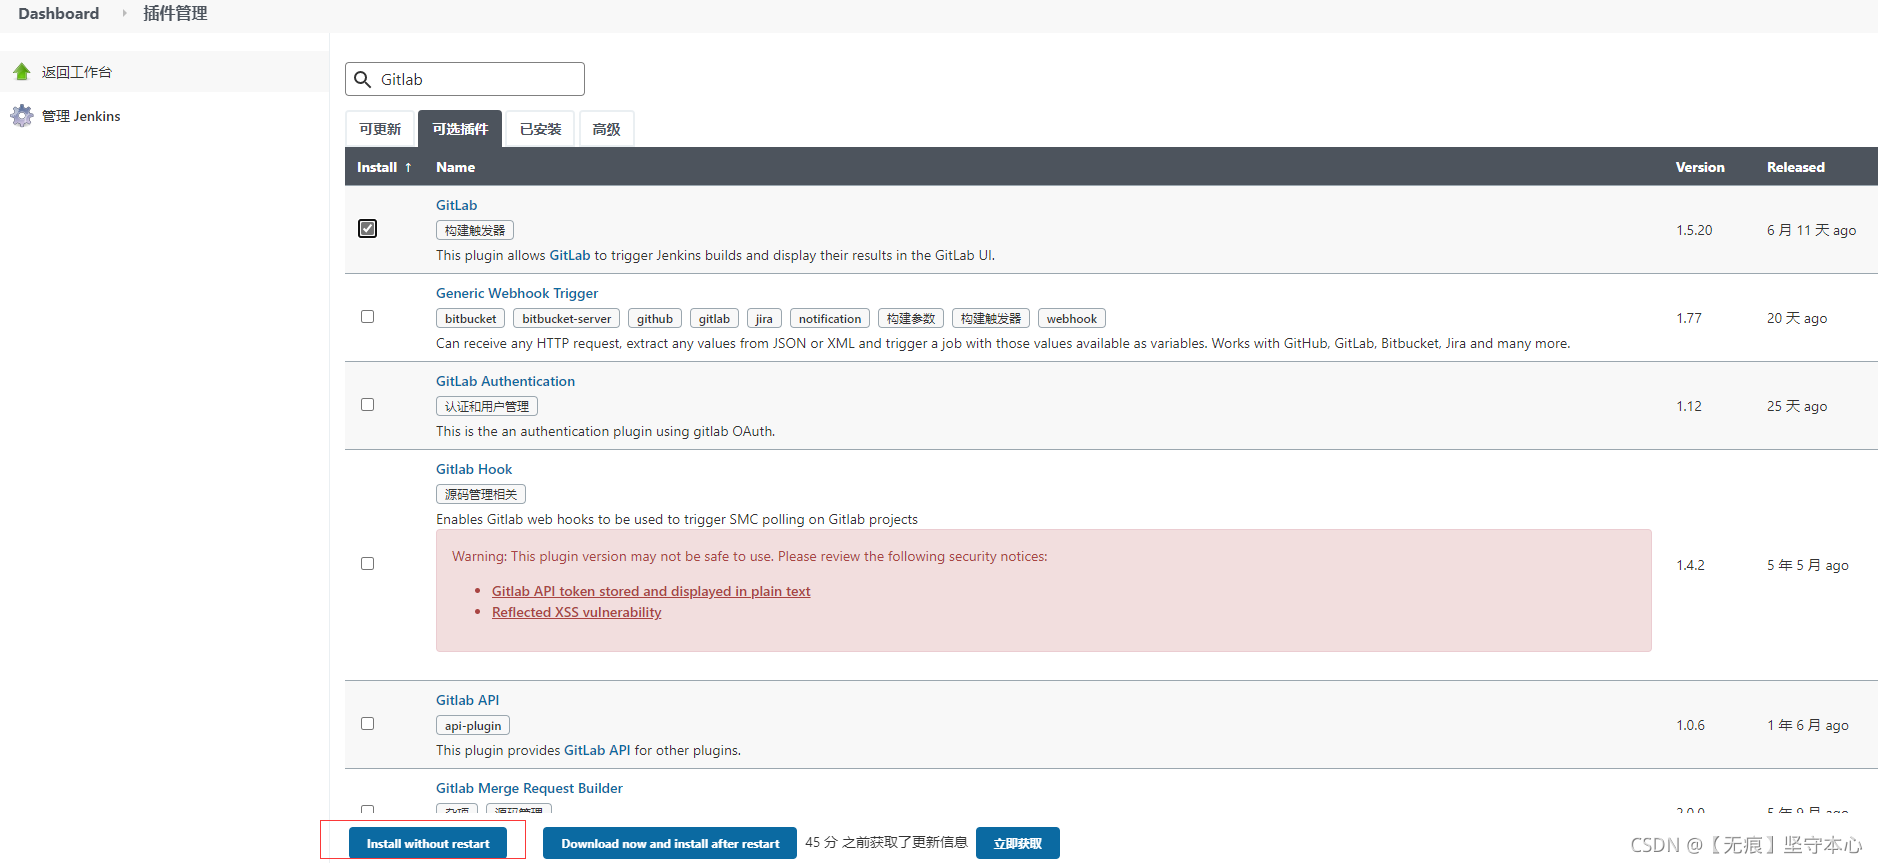The width and height of the screenshot is (1878, 863).
Task: Click the api-plugin tag
Action: coord(473,725)
